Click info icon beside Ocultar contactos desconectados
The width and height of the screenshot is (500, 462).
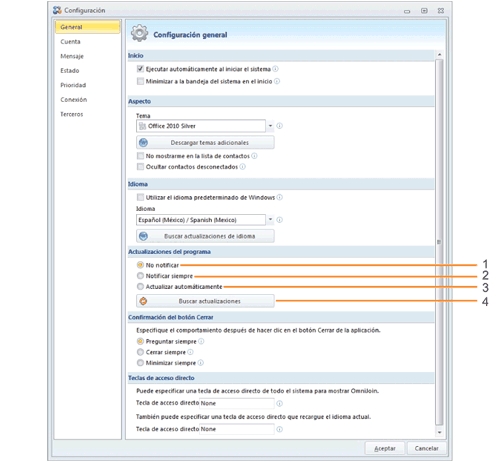pyautogui.click(x=243, y=167)
